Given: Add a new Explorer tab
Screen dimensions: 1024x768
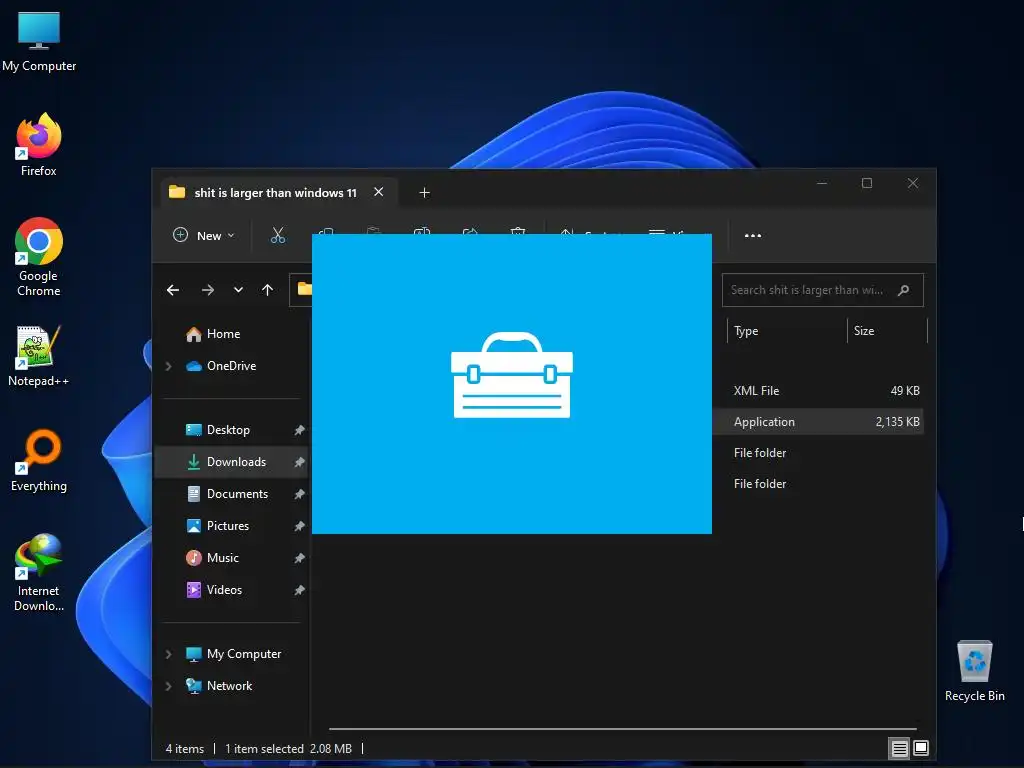Looking at the screenshot, I should tap(424, 193).
